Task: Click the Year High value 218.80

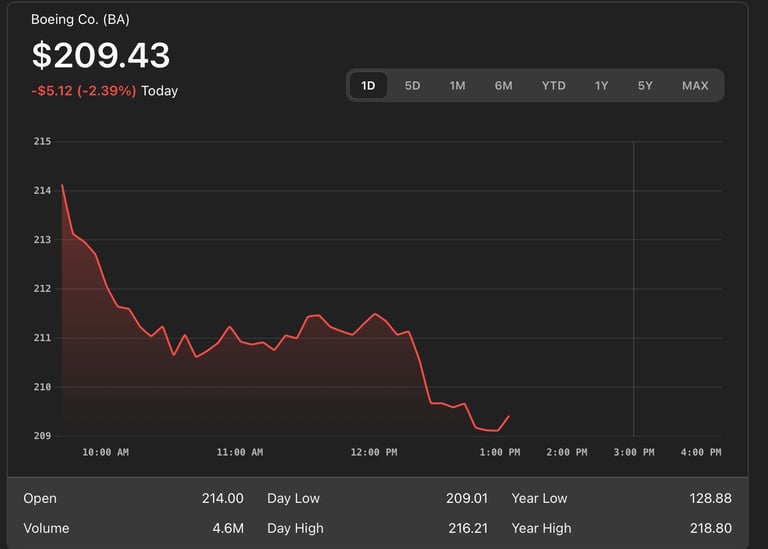Action: click(x=711, y=528)
